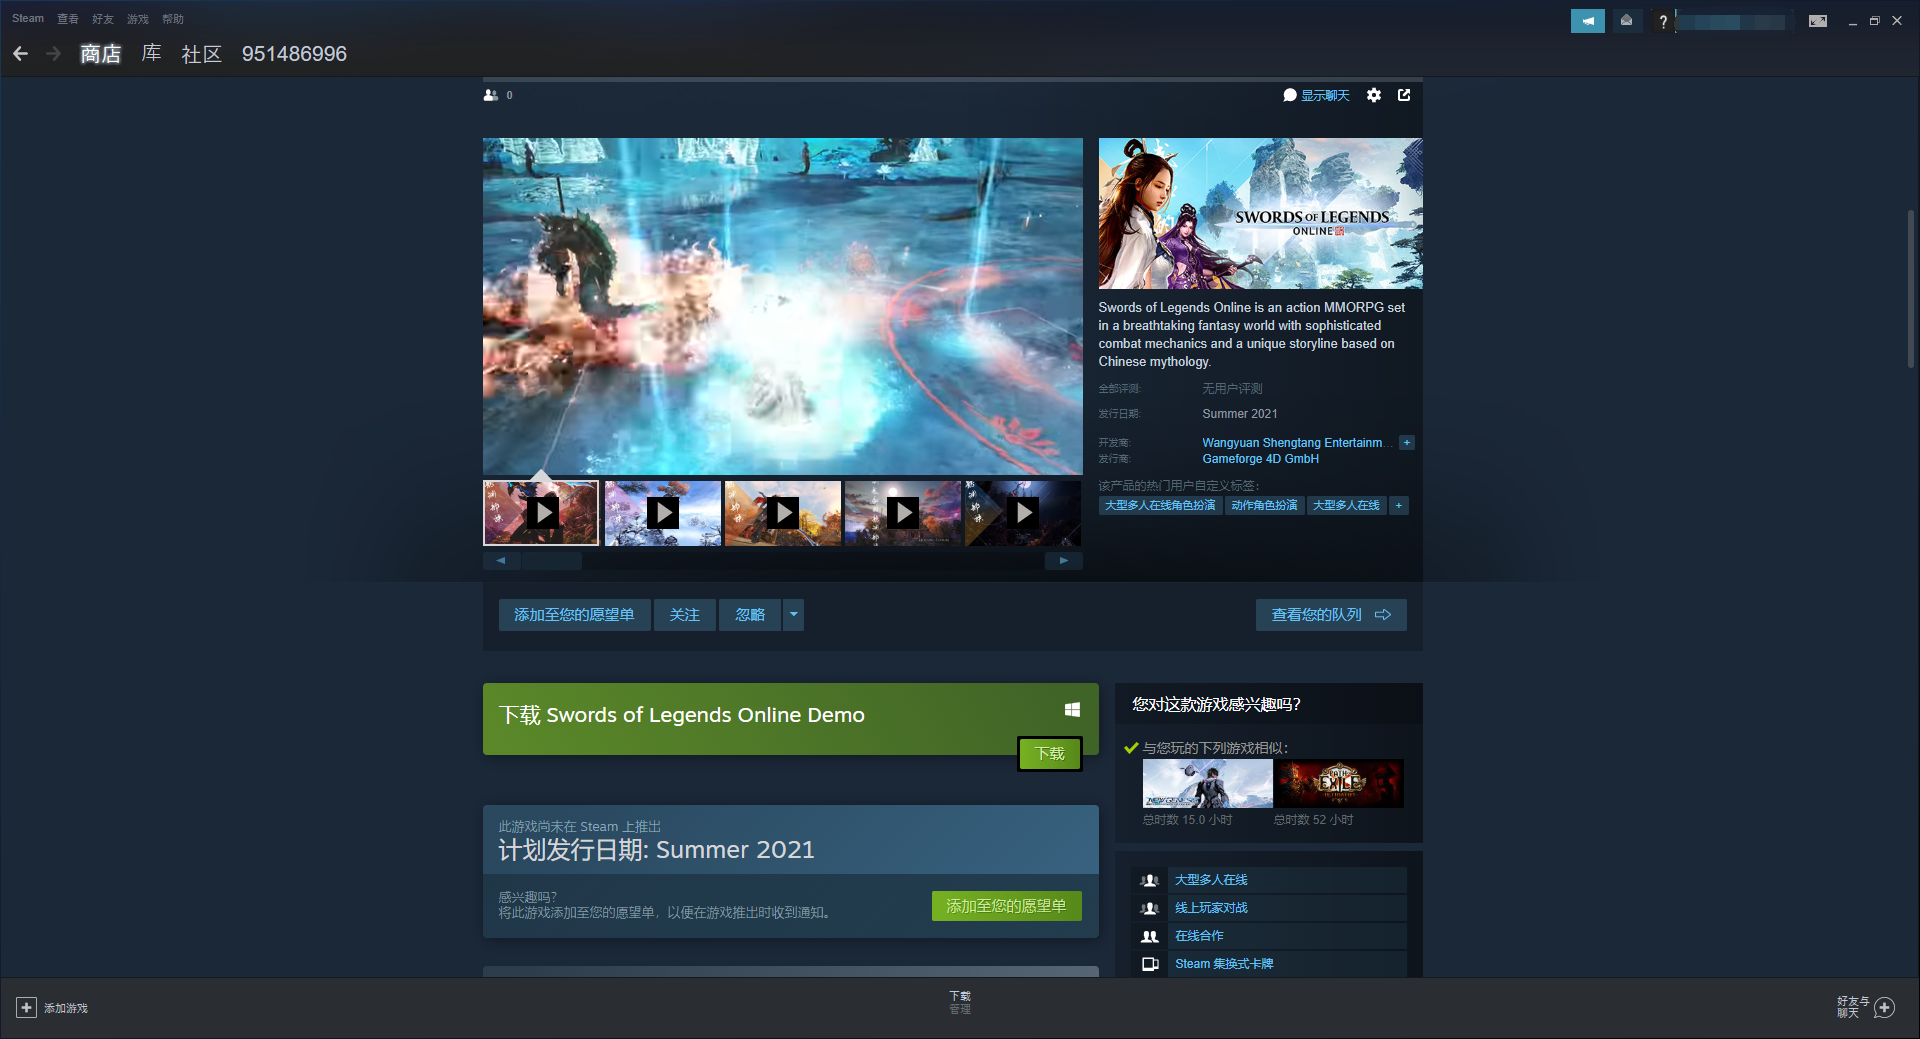The image size is (1920, 1039).
Task: Click the co-op icon beside 在线合作
Action: click(1150, 936)
